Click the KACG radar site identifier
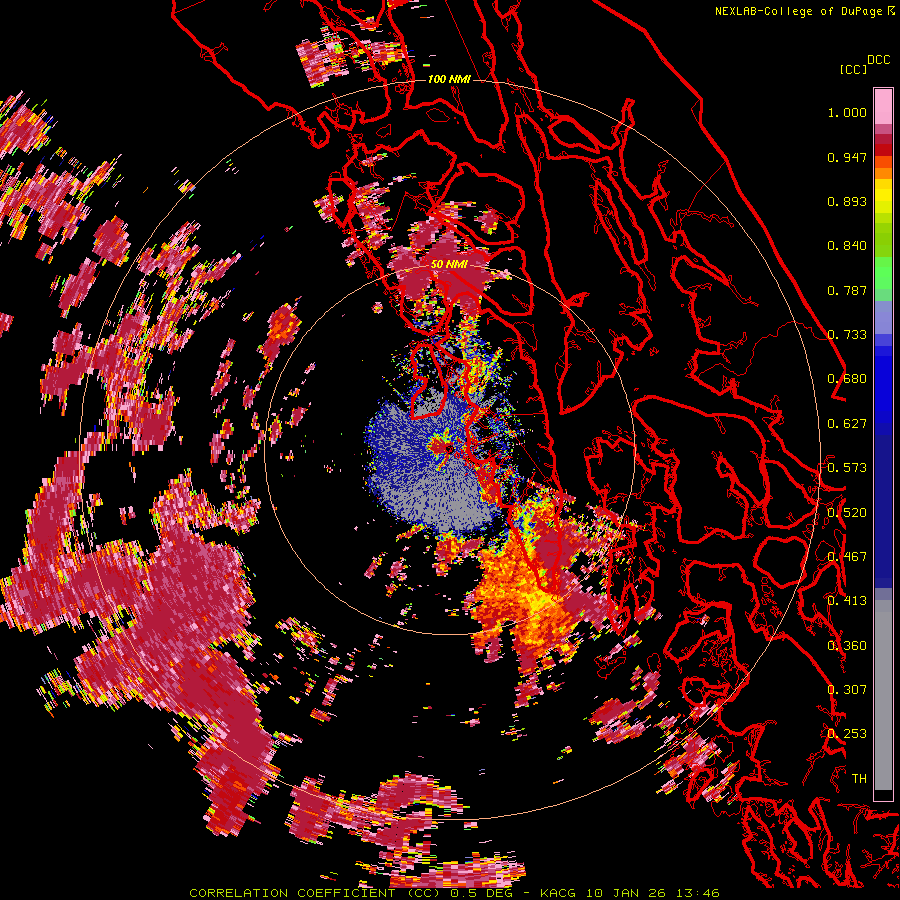The height and width of the screenshot is (900, 900). 560,893
